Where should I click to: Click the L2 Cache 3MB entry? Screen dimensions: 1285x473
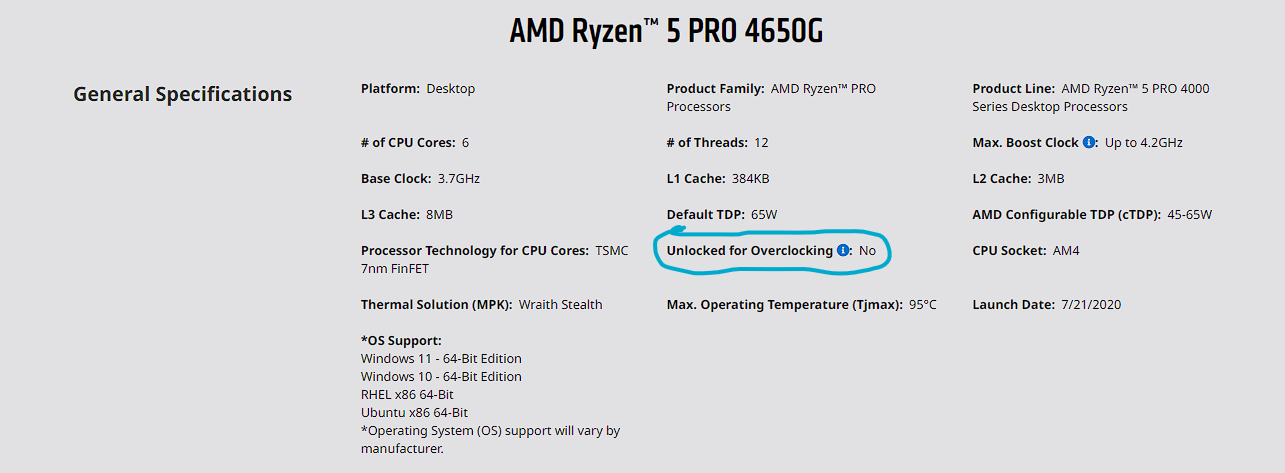1018,179
